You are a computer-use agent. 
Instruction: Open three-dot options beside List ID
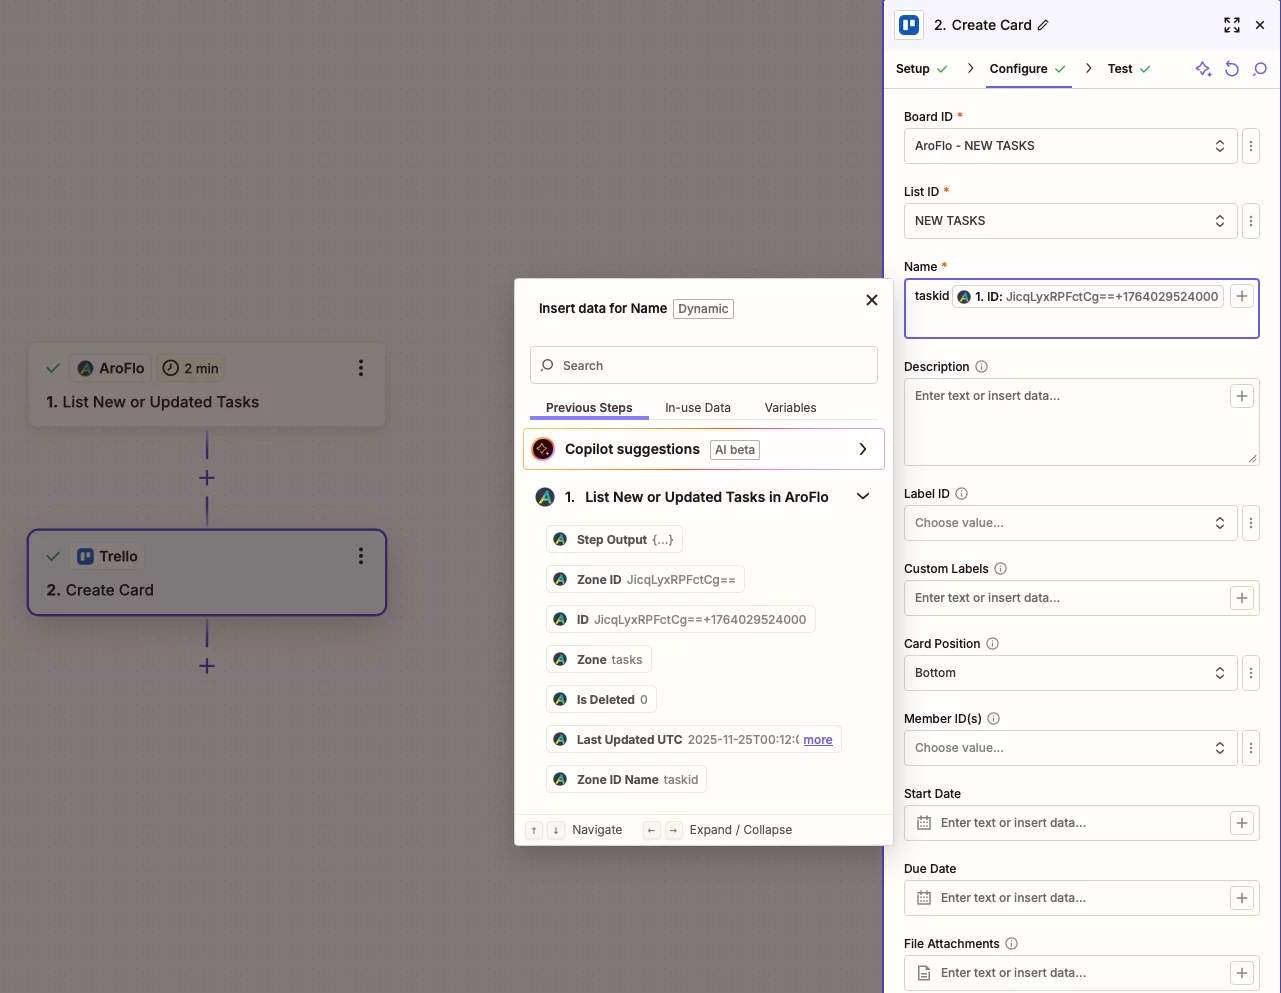tap(1251, 221)
